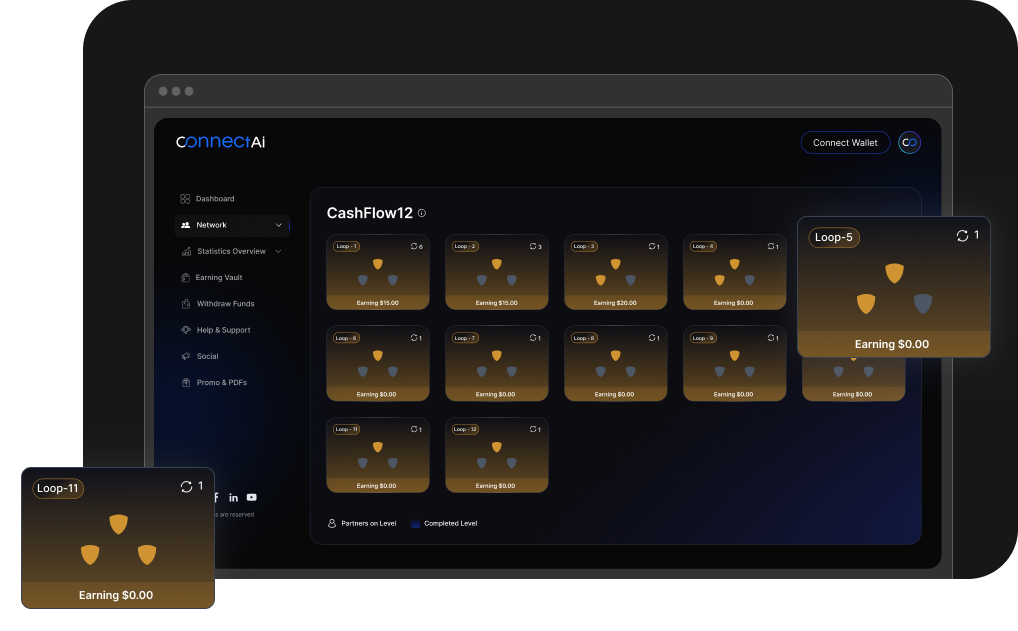Click the recycle icon on enlarged Loop-11 card
The height and width of the screenshot is (631, 1018).
click(186, 487)
